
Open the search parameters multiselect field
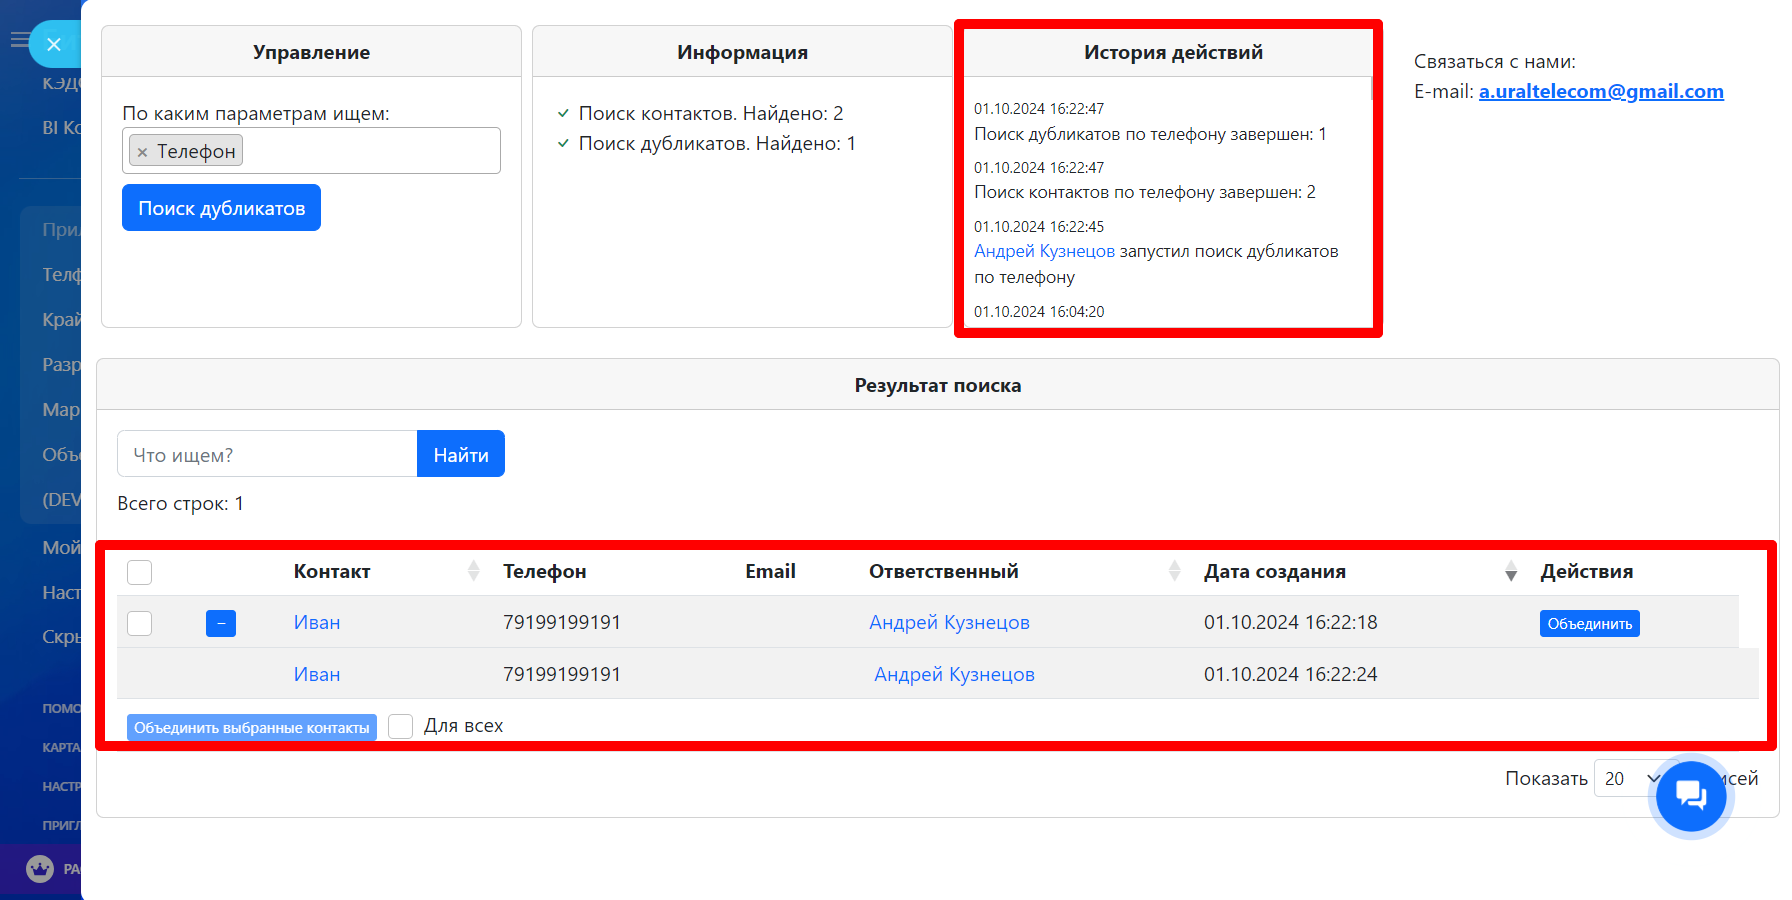tap(311, 151)
